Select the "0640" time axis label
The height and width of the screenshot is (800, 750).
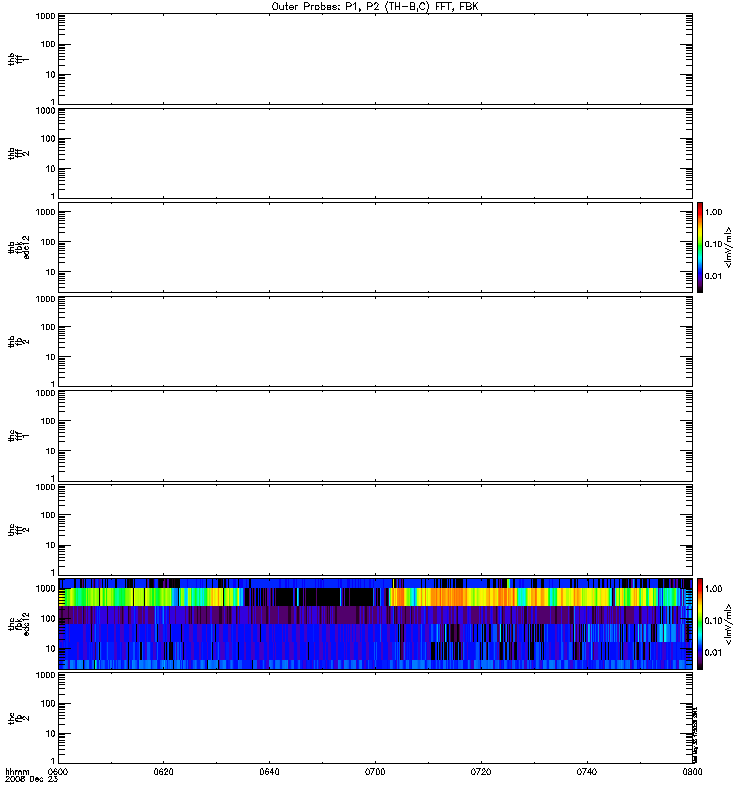point(269,771)
